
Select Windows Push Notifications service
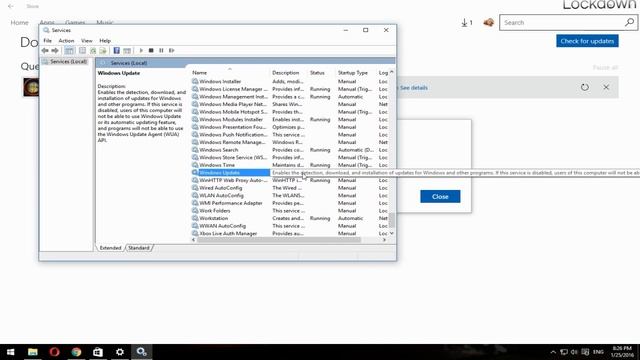point(290,135)
